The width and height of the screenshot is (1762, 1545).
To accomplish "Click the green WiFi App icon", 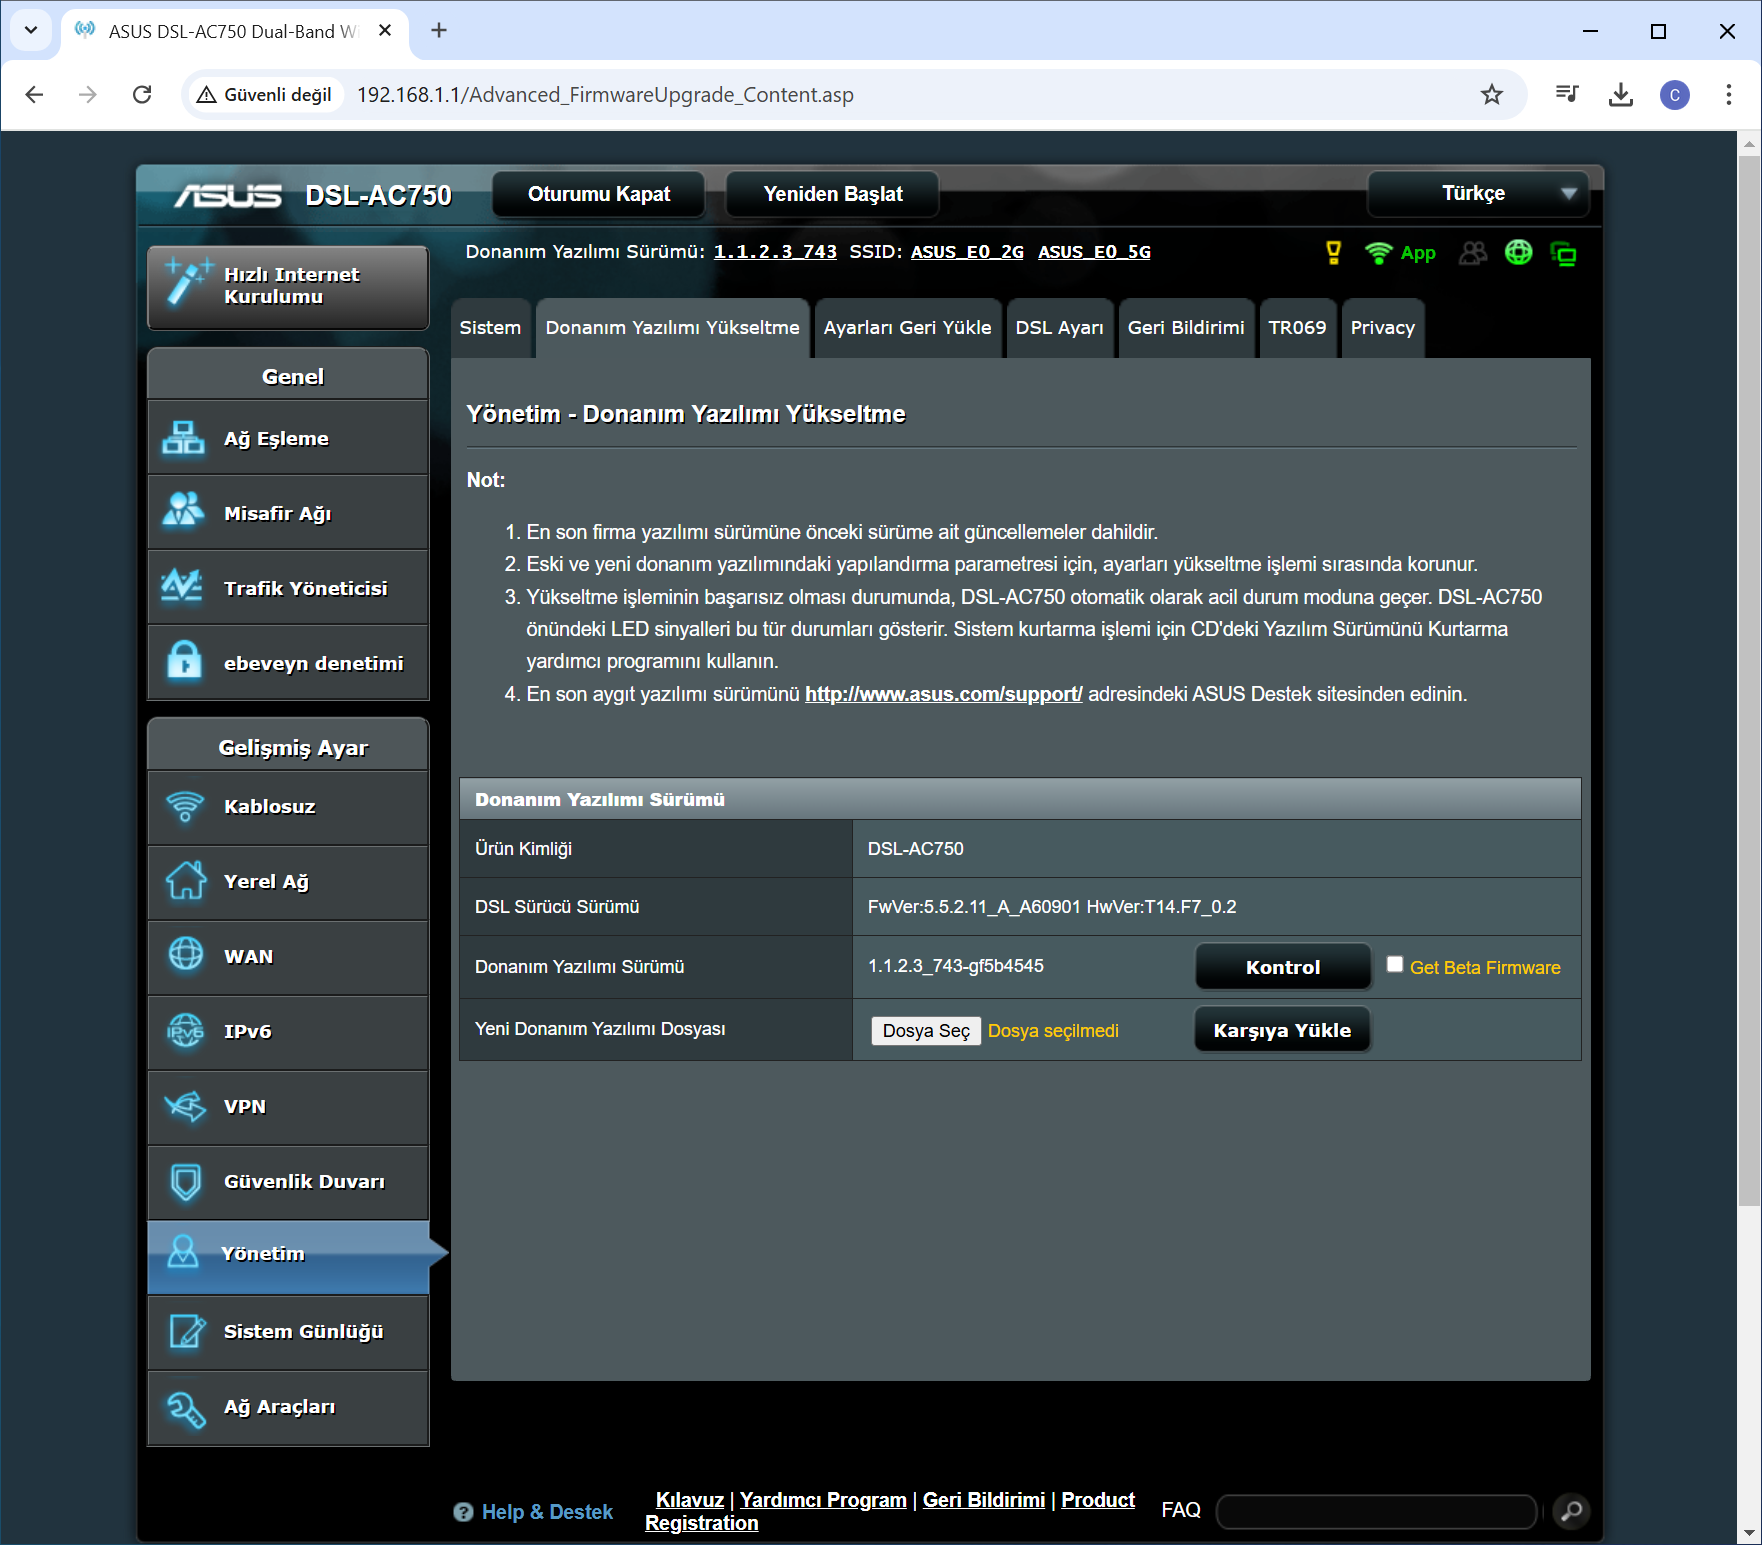I will tap(1400, 253).
